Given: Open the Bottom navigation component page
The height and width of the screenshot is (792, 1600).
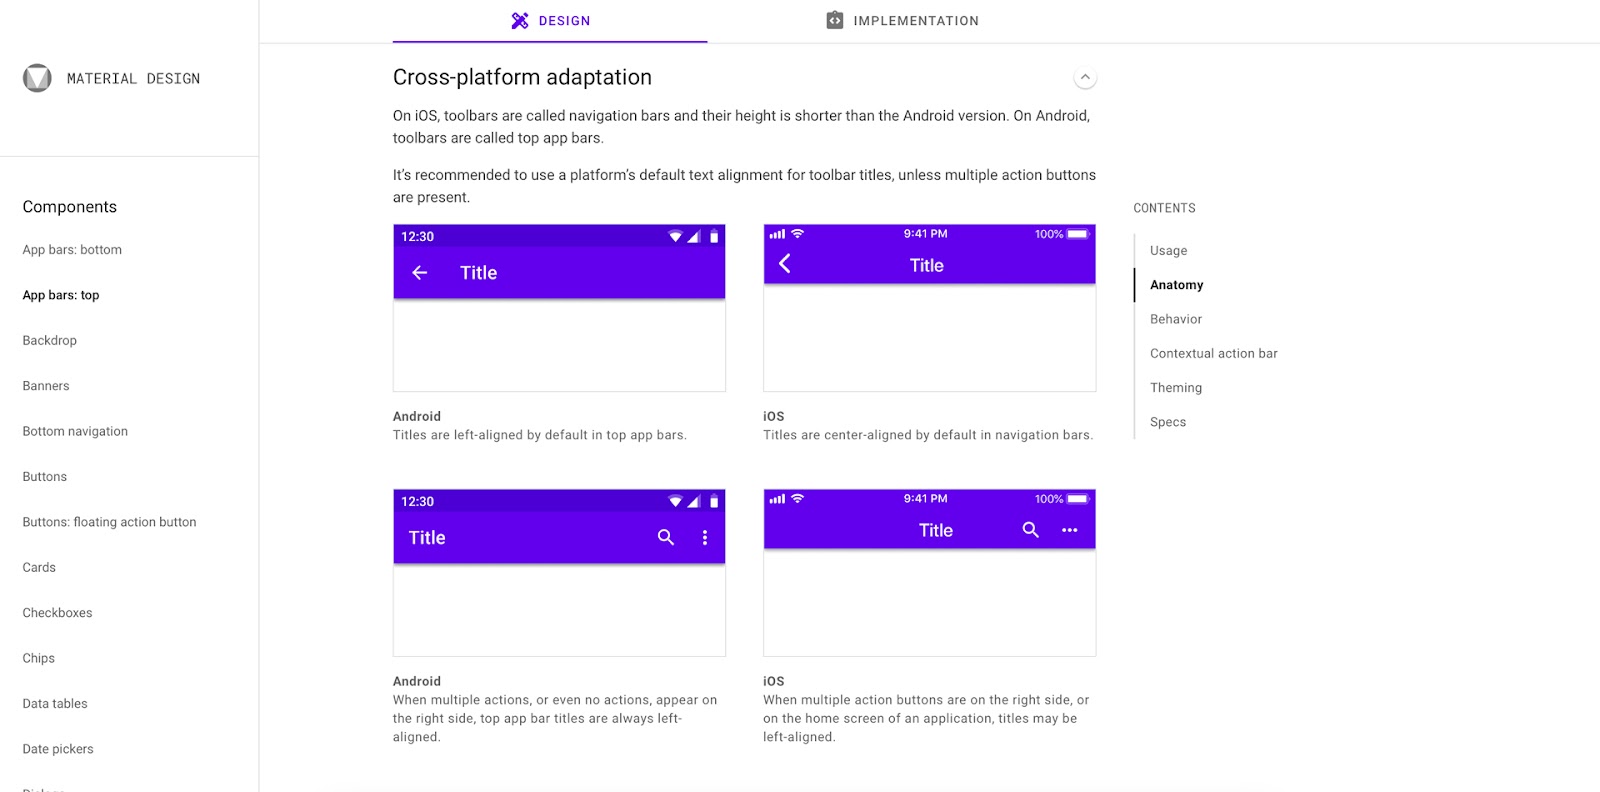Looking at the screenshot, I should click(75, 432).
